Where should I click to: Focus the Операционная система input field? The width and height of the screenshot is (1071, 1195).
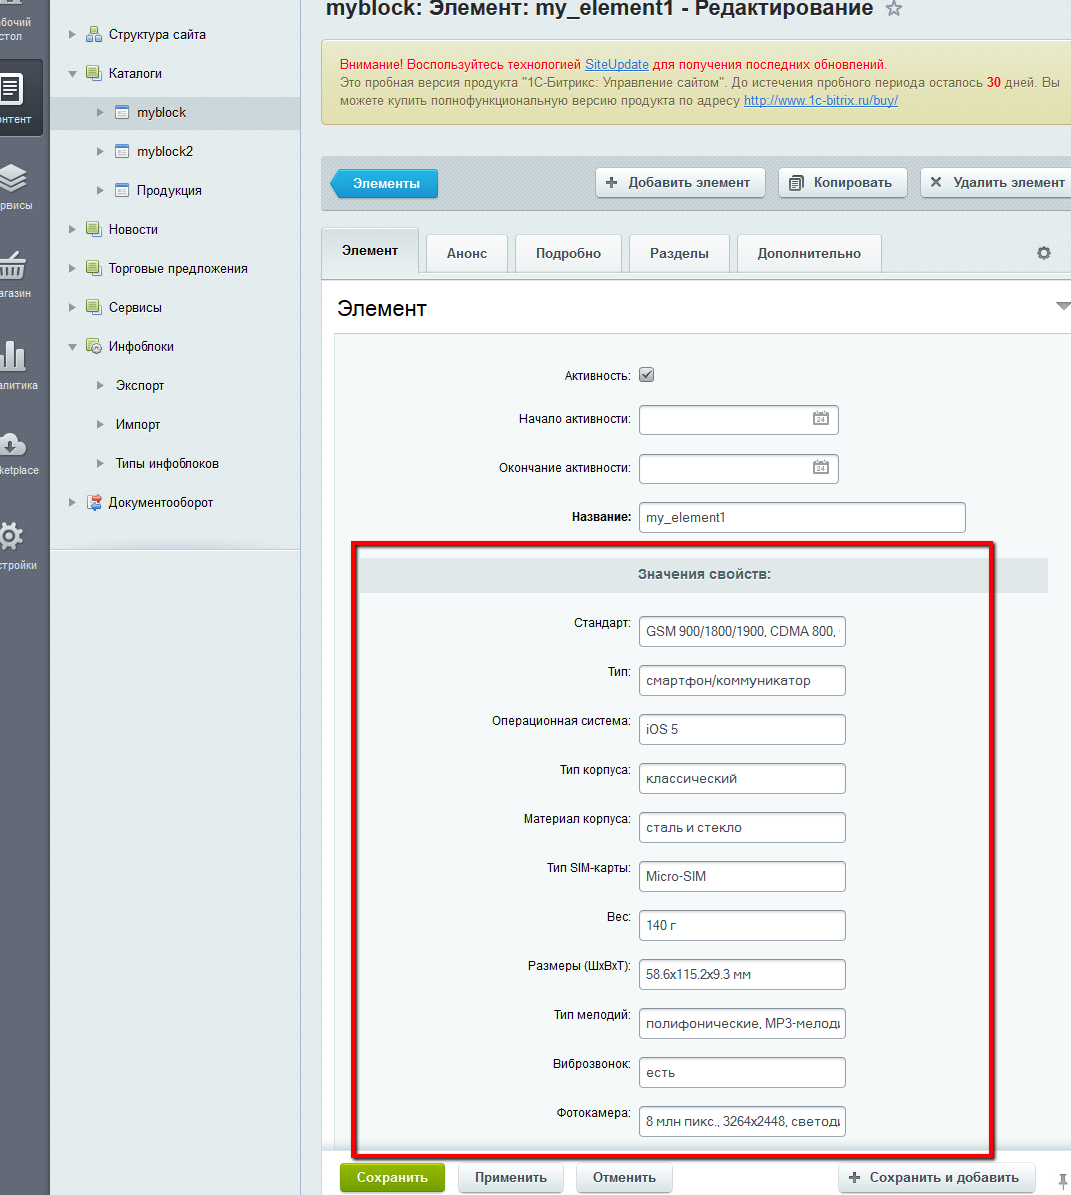click(x=742, y=729)
